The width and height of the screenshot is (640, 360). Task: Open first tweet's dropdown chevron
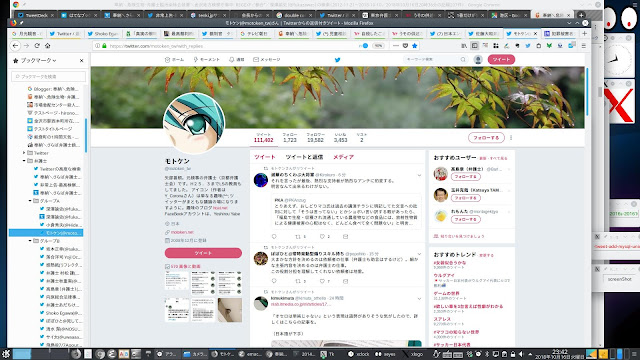[419, 176]
